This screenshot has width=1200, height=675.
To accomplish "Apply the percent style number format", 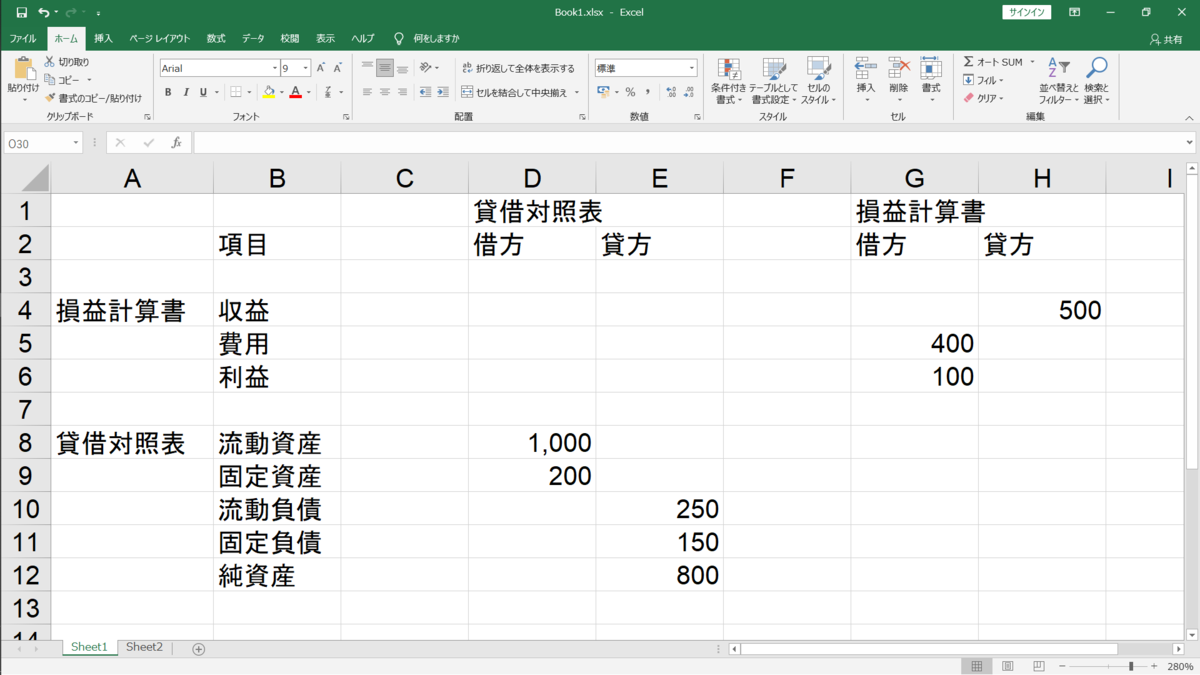I will point(630,92).
